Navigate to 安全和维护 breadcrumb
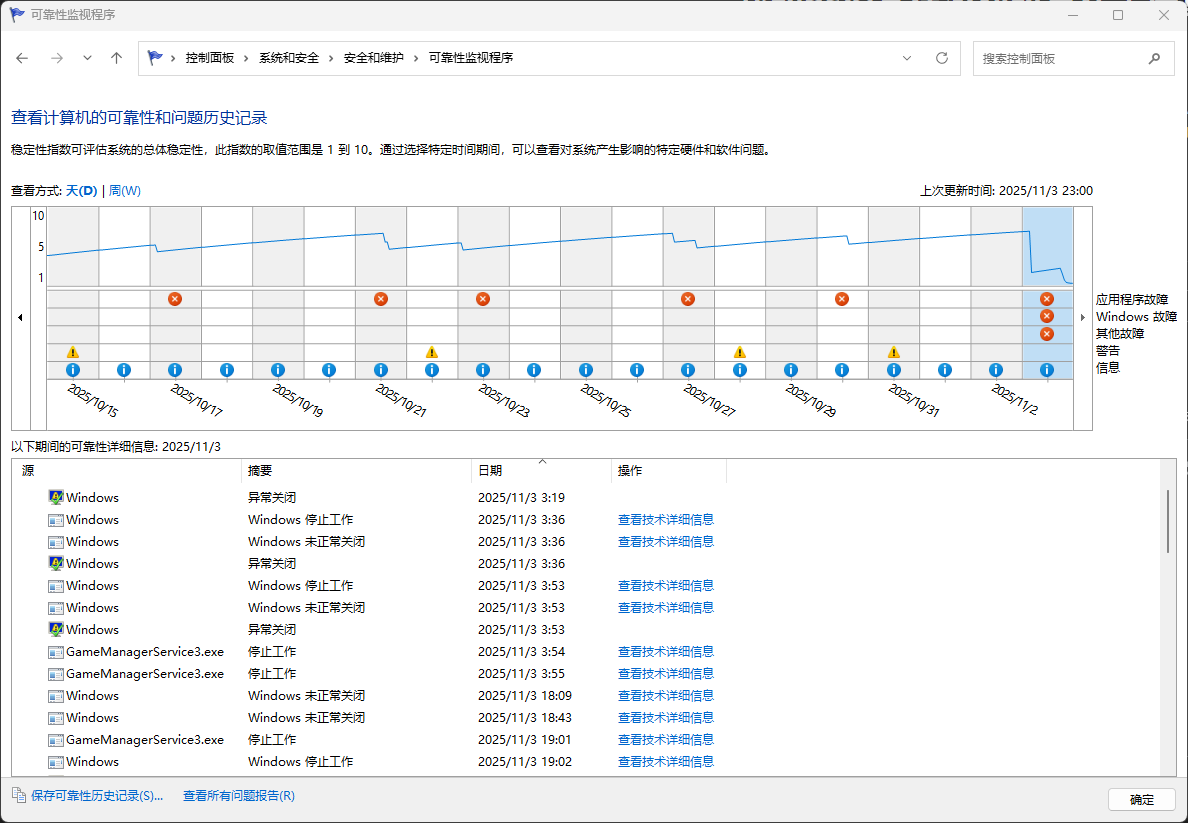This screenshot has width=1188, height=823. (x=374, y=58)
